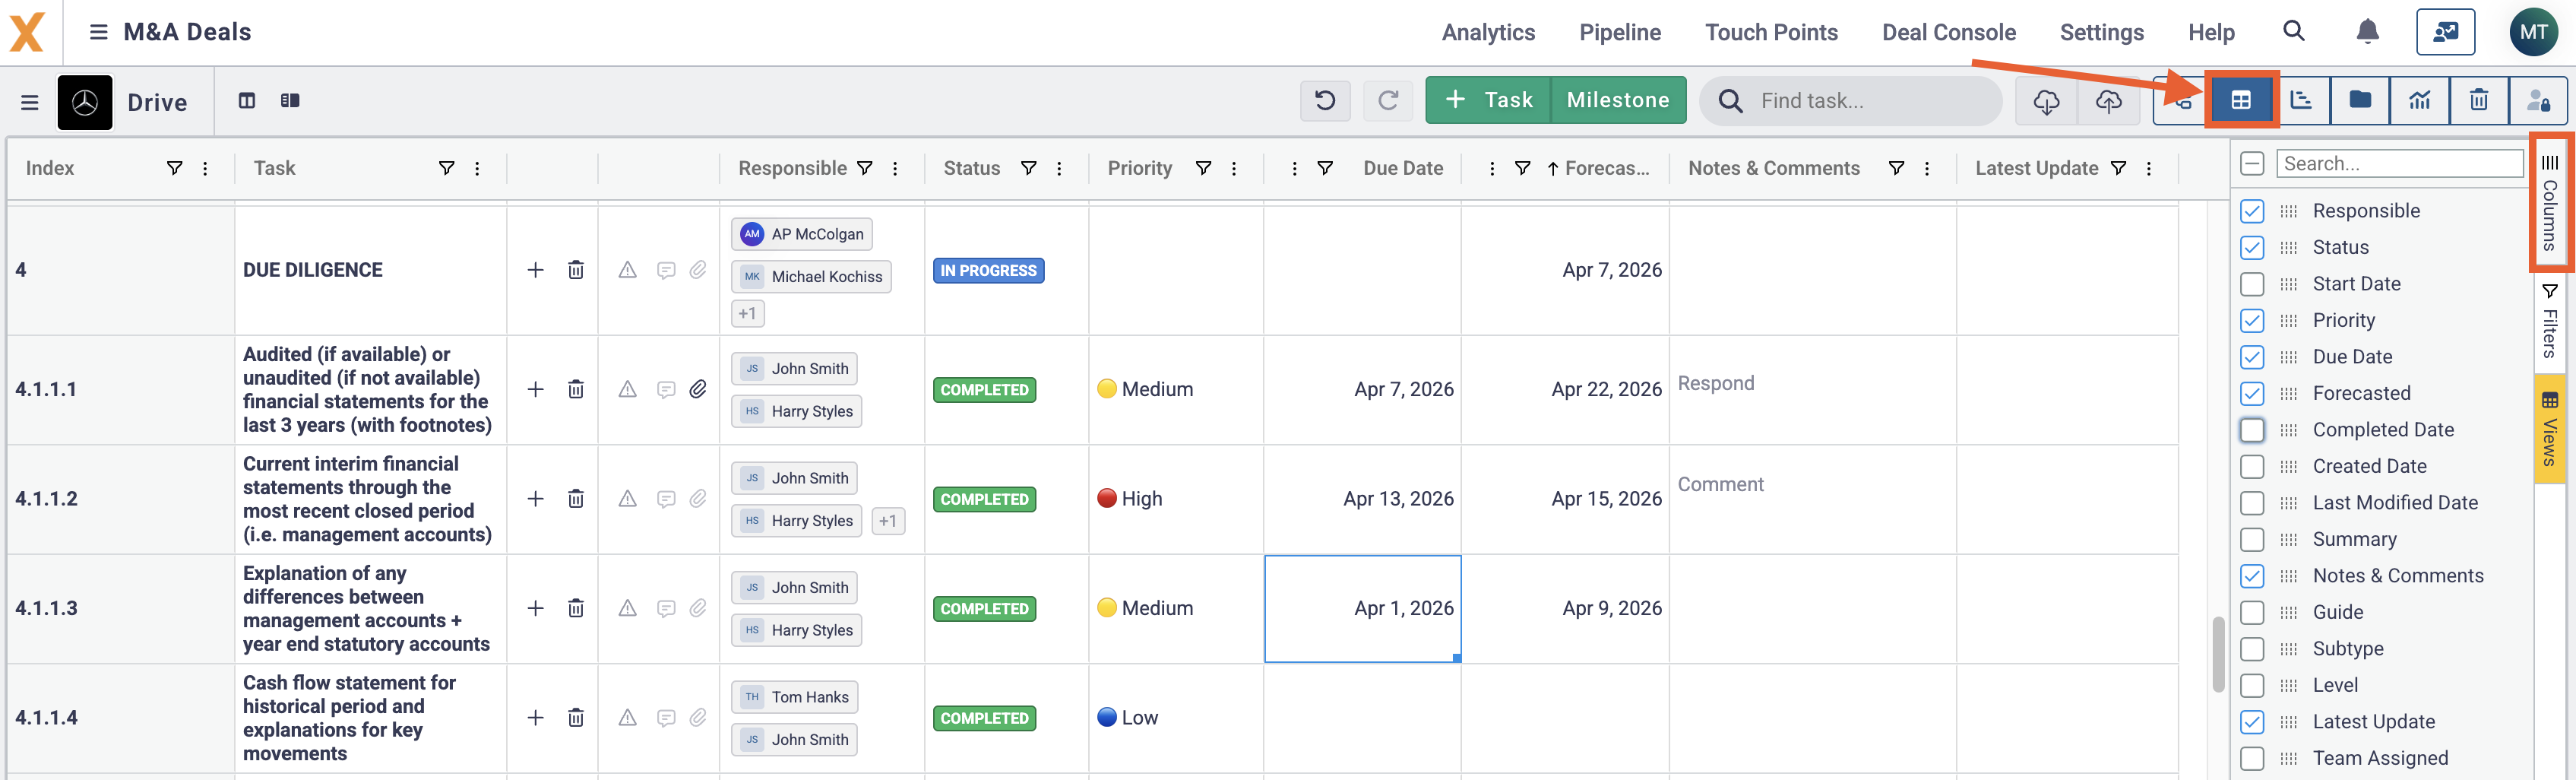Click the cloud download icon
This screenshot has height=780, width=2576.
tap(2046, 100)
